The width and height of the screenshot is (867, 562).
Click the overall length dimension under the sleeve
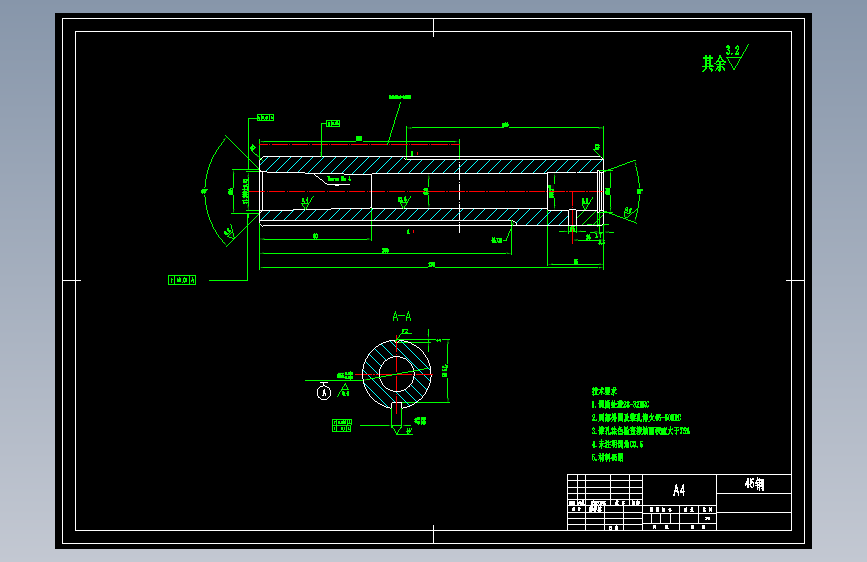point(431,265)
